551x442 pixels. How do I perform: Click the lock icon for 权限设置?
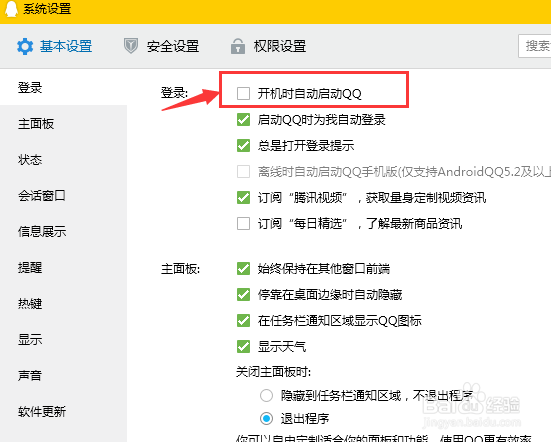coord(238,46)
